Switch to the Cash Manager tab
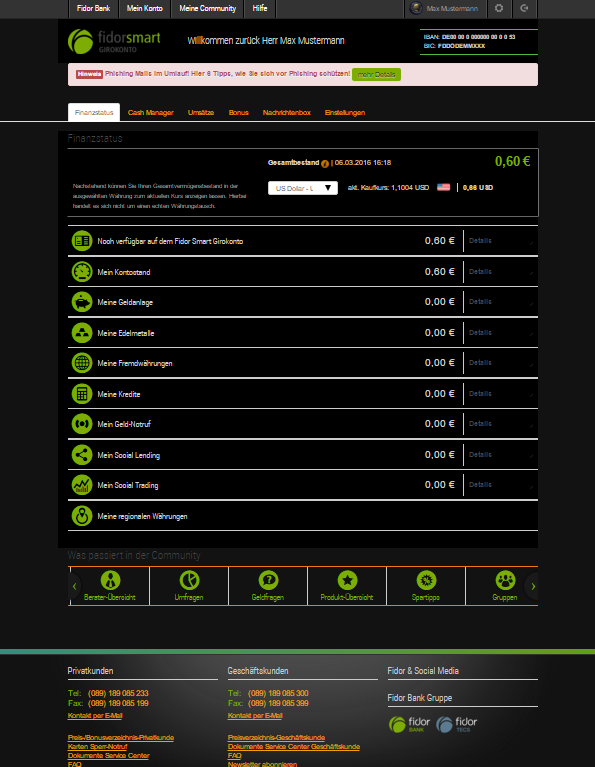This screenshot has height=767, width=595. (151, 113)
